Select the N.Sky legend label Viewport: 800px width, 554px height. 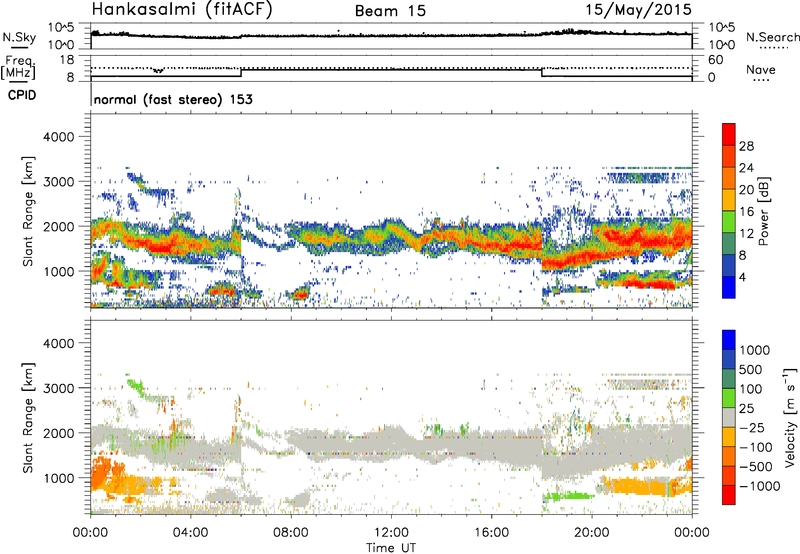click(x=19, y=37)
